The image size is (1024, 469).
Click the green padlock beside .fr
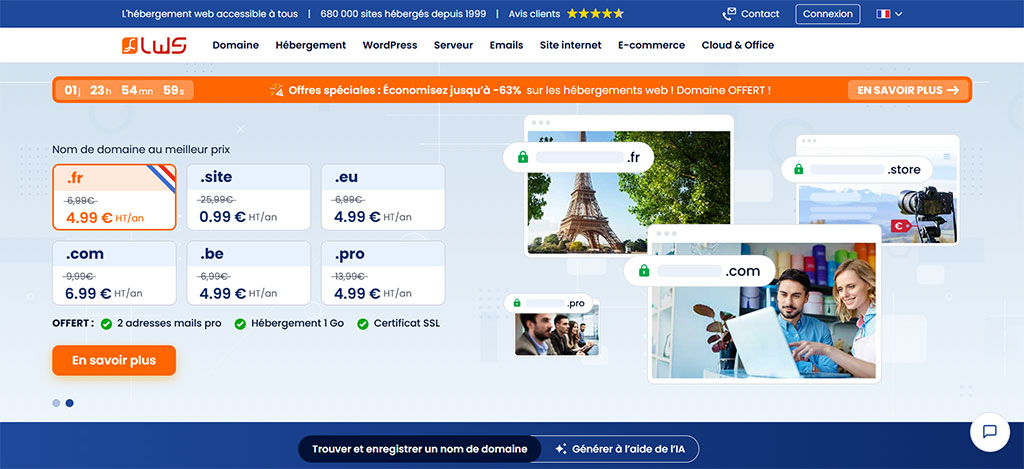pos(522,157)
